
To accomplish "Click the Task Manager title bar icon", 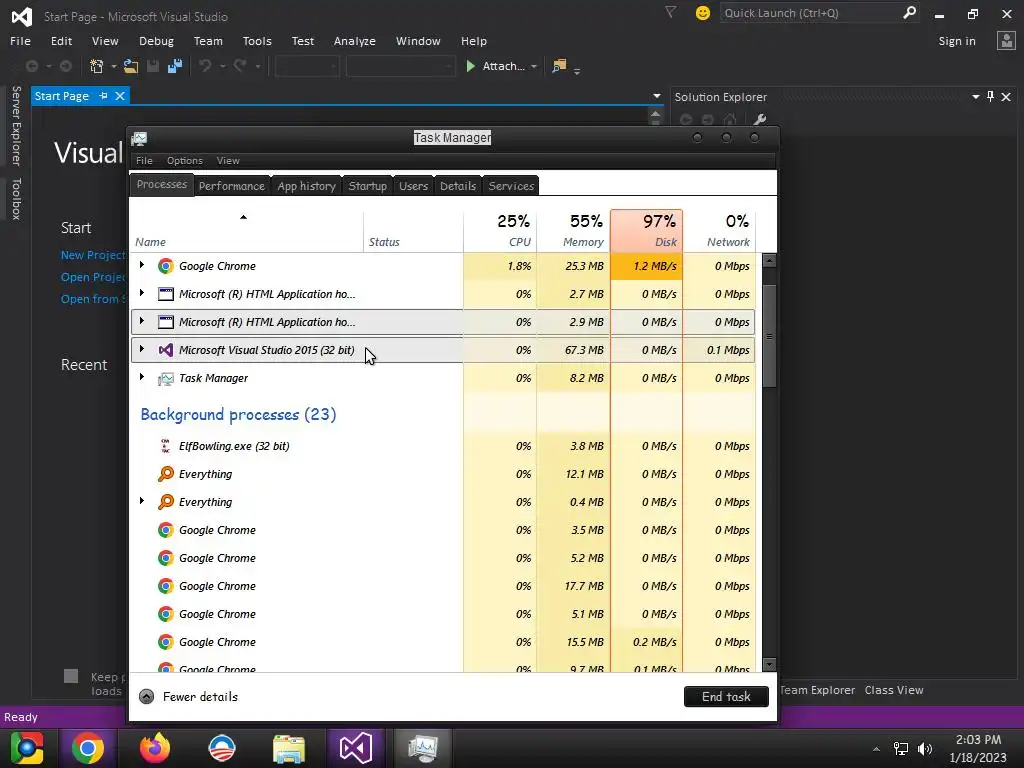I will click(139, 138).
